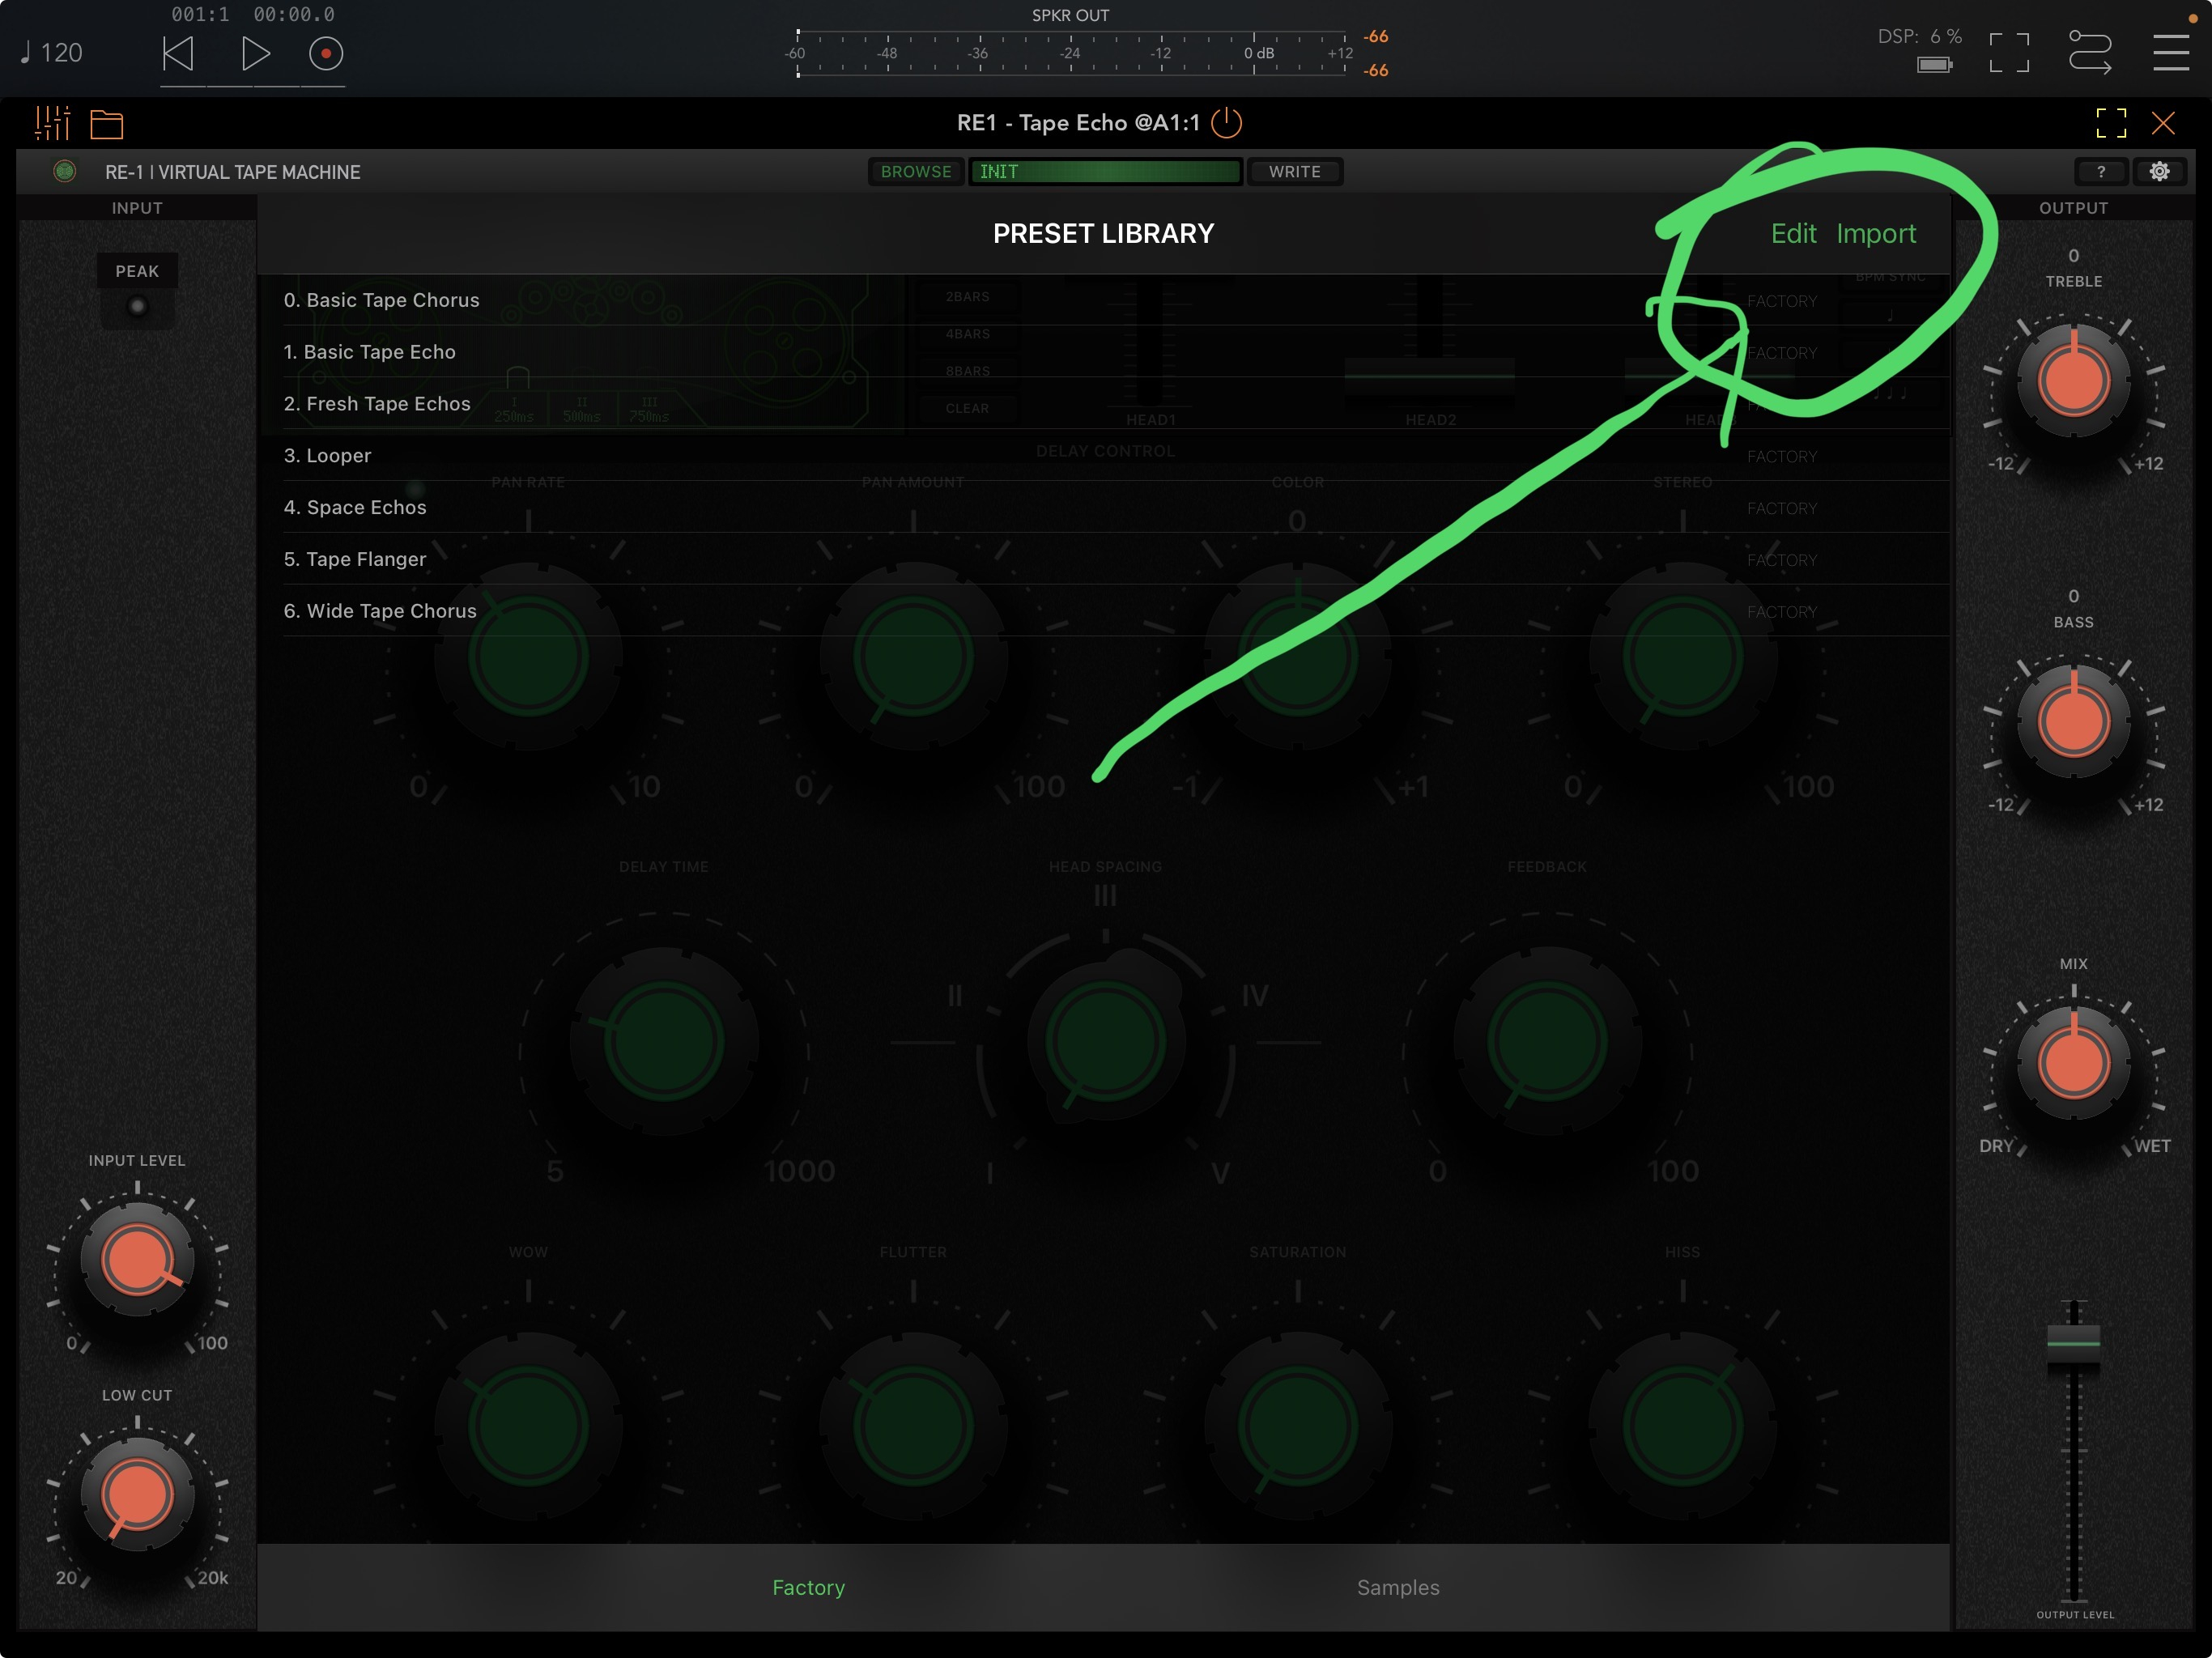
Task: Click the record button in transport
Action: (x=325, y=53)
